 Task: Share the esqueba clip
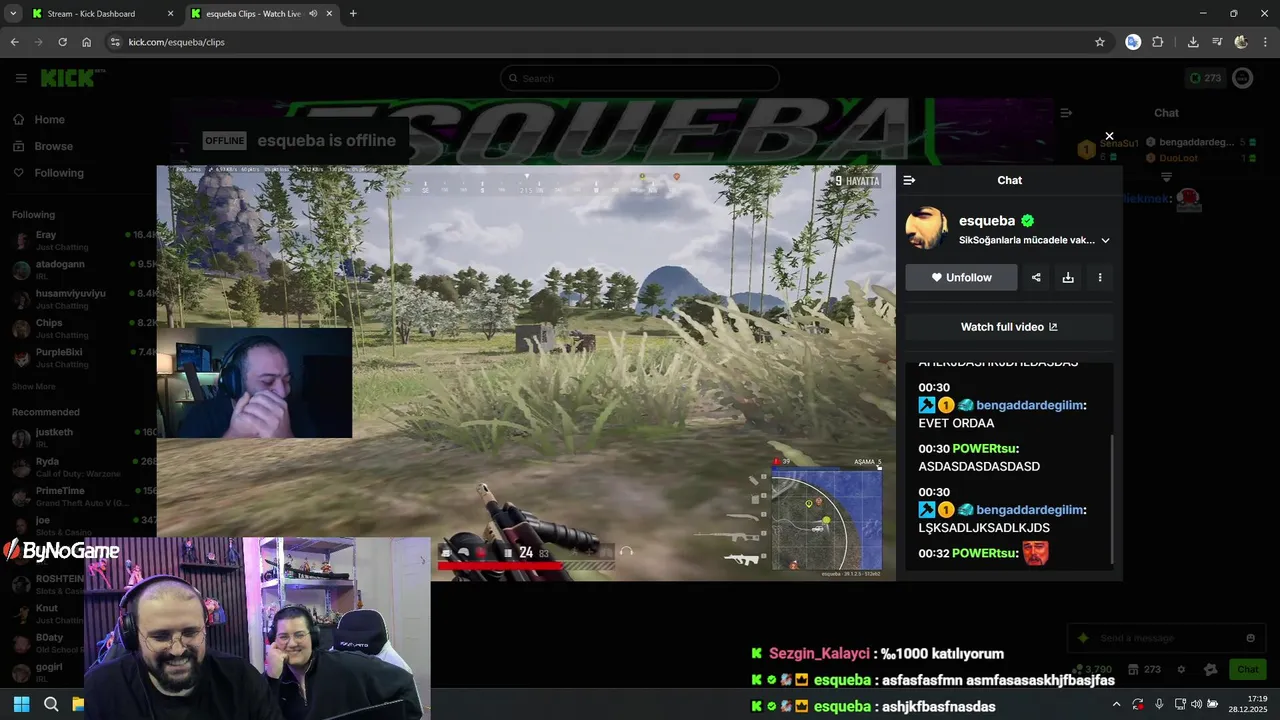(1036, 277)
